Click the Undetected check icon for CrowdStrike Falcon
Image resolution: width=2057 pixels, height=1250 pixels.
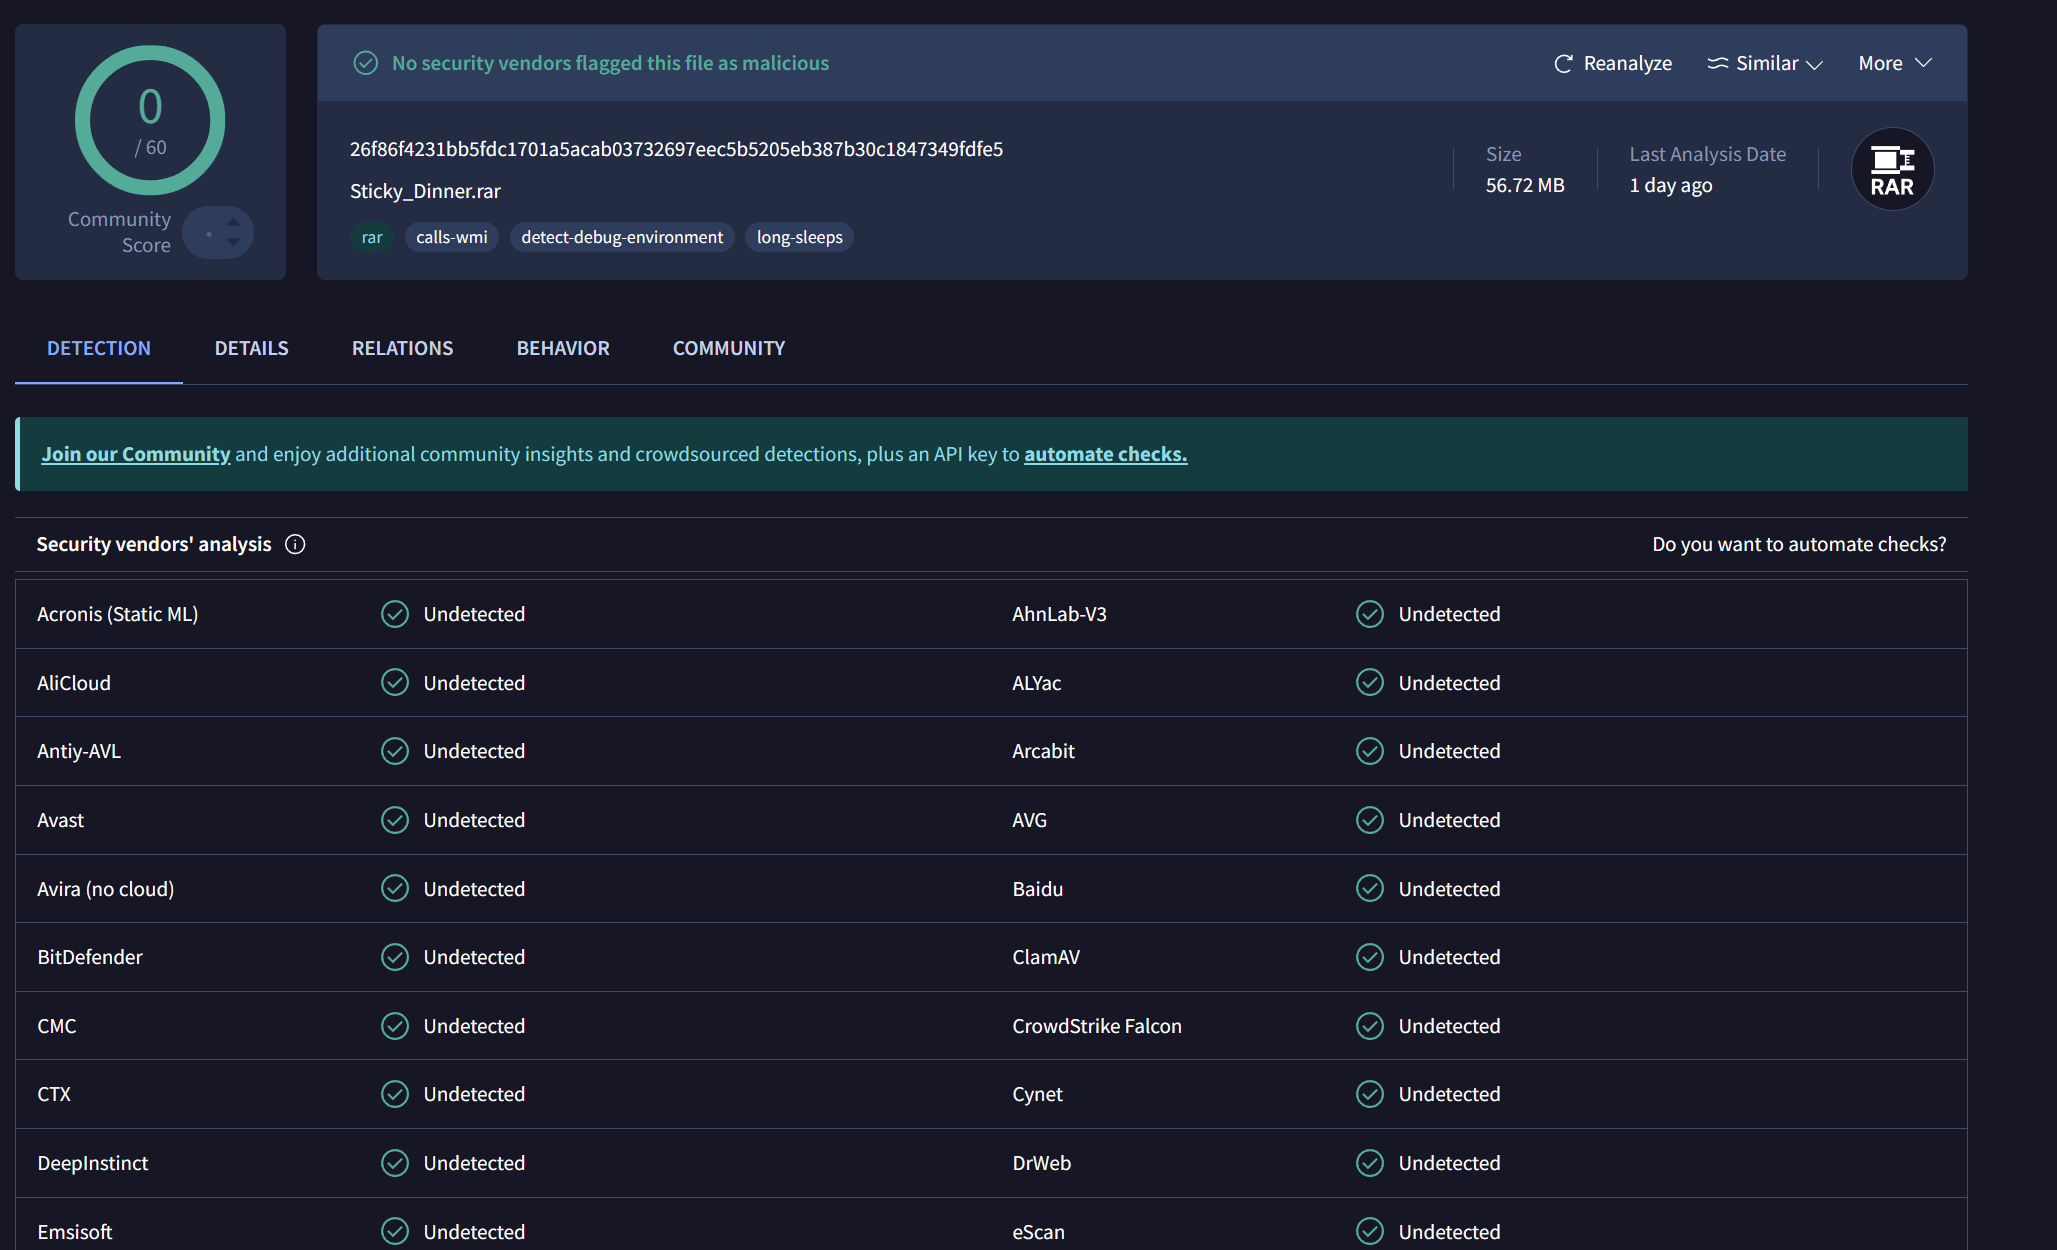click(x=1369, y=1026)
